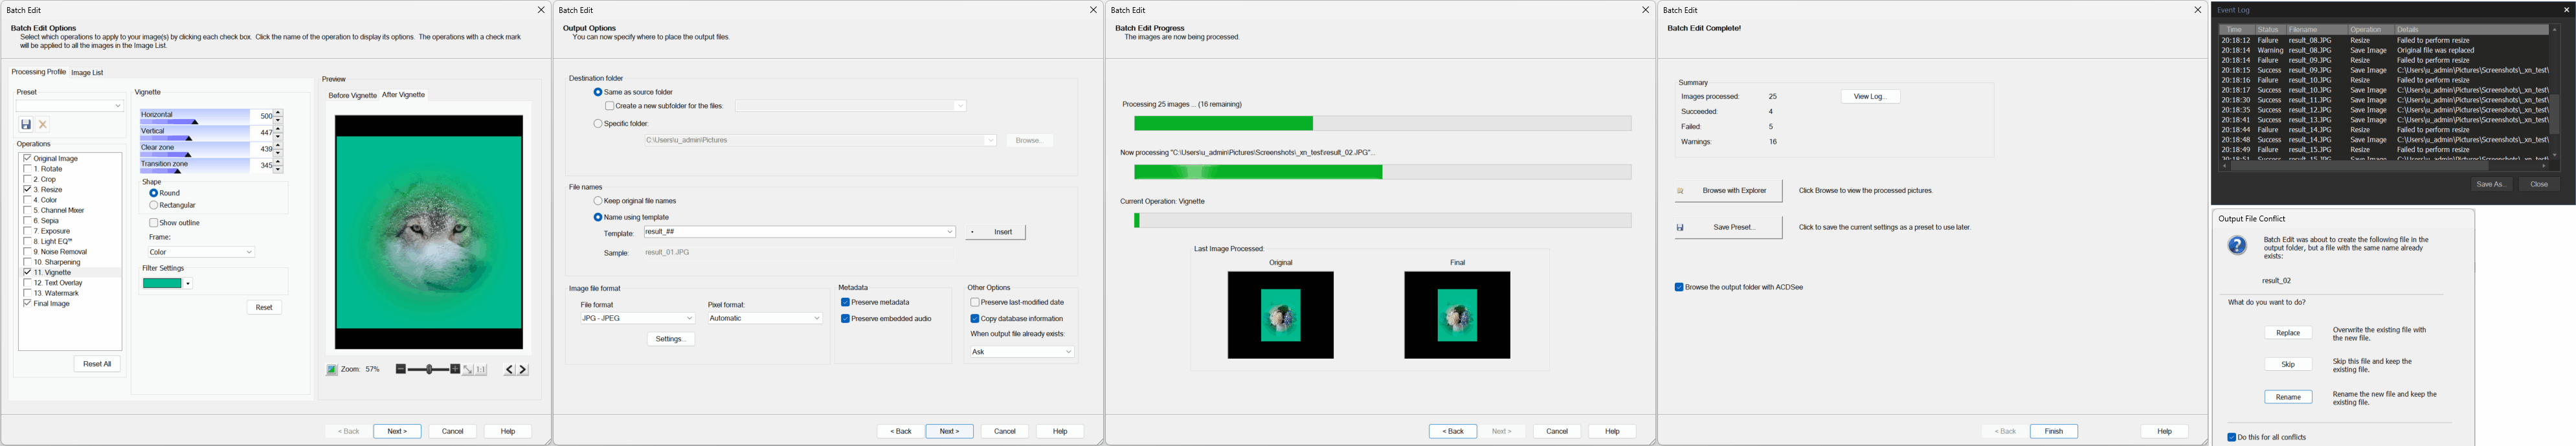The height and width of the screenshot is (446, 2576).
Task: Increase the Horizontal value with up spinner
Action: [279, 112]
